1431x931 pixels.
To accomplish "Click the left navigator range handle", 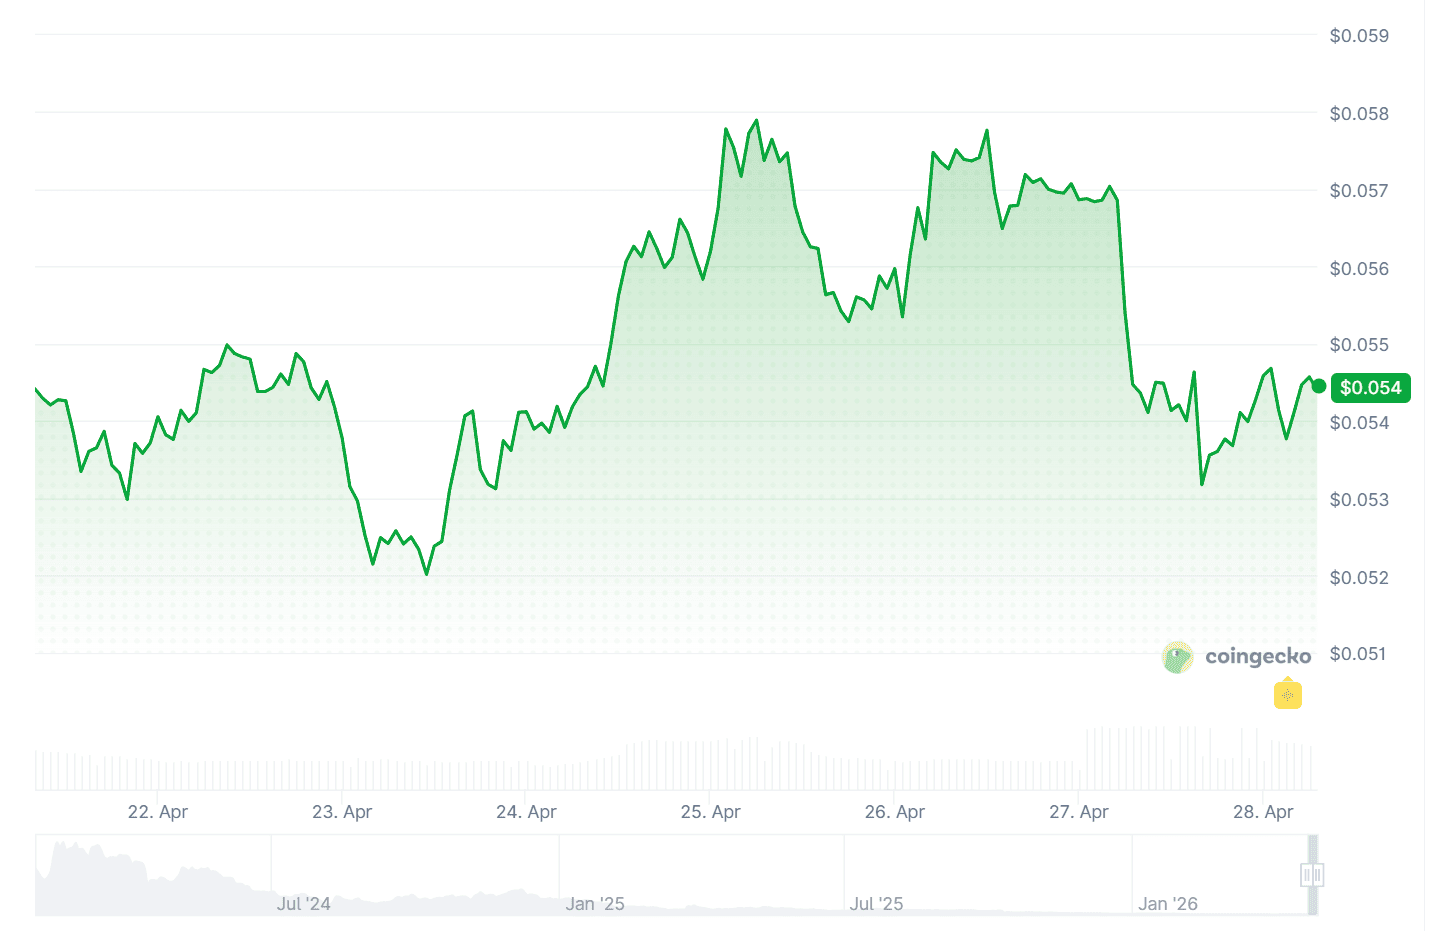I will [1306, 875].
